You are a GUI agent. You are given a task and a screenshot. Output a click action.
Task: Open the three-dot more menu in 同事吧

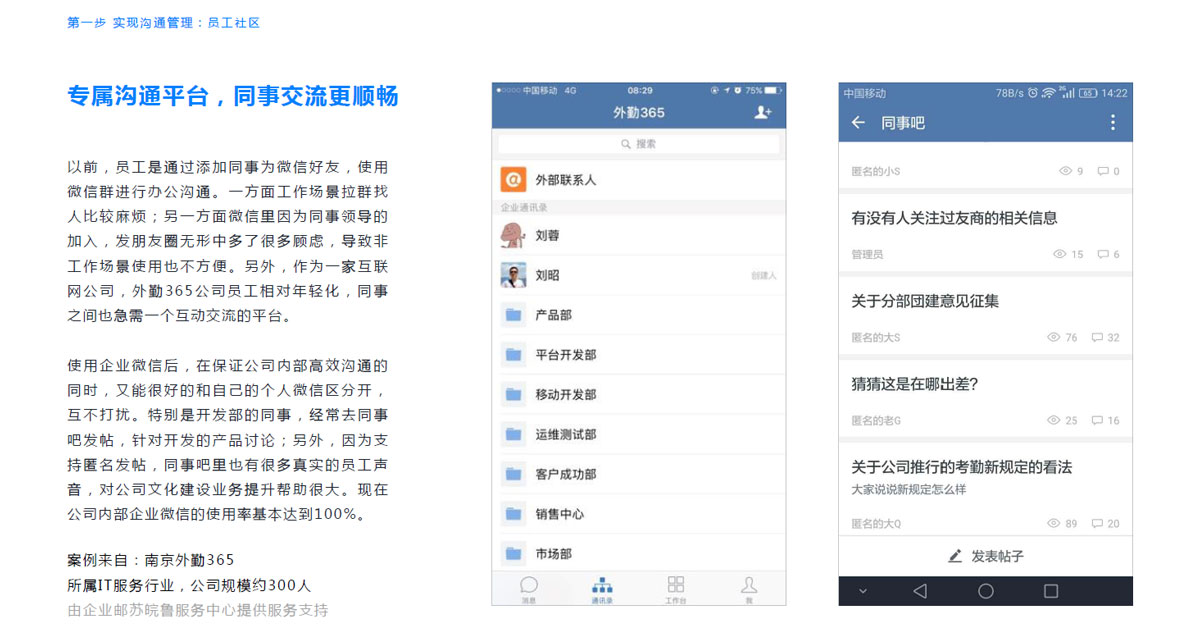point(1113,123)
